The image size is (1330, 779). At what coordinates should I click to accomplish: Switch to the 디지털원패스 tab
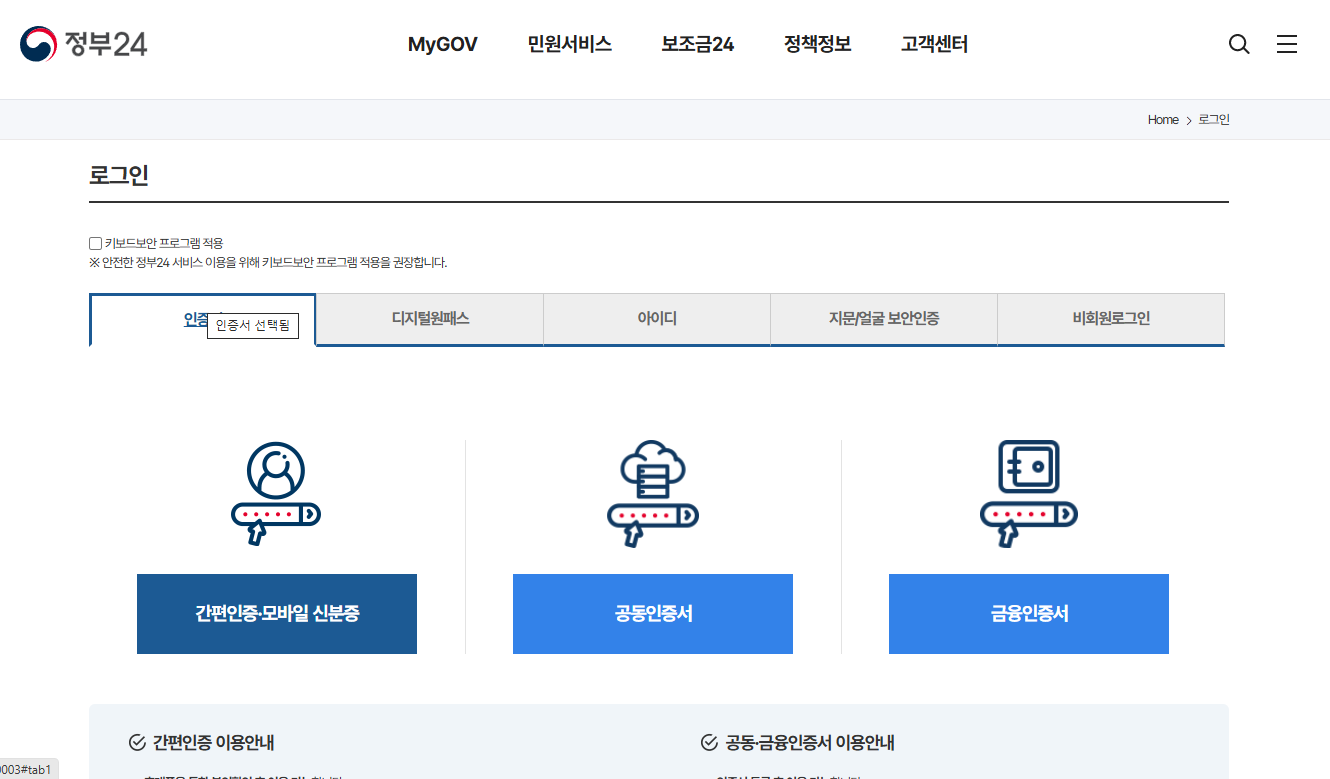[429, 319]
